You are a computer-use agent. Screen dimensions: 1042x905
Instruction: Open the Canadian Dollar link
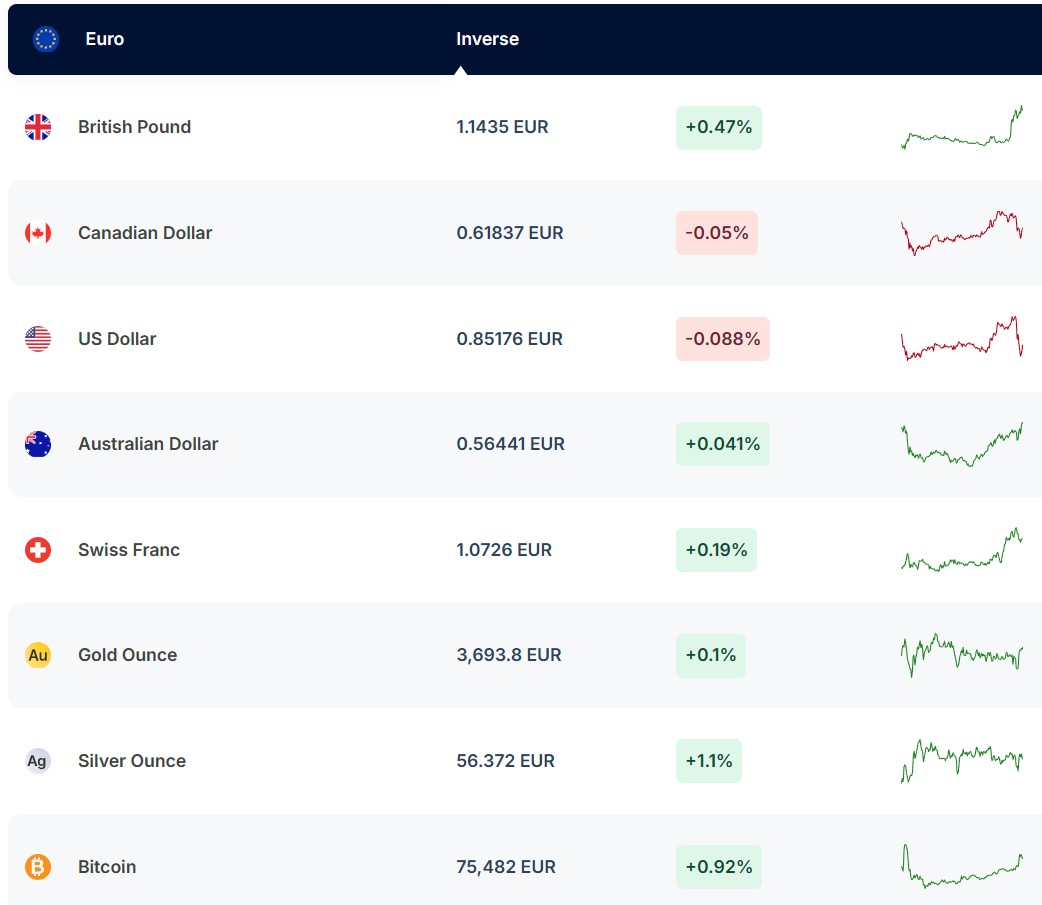145,233
